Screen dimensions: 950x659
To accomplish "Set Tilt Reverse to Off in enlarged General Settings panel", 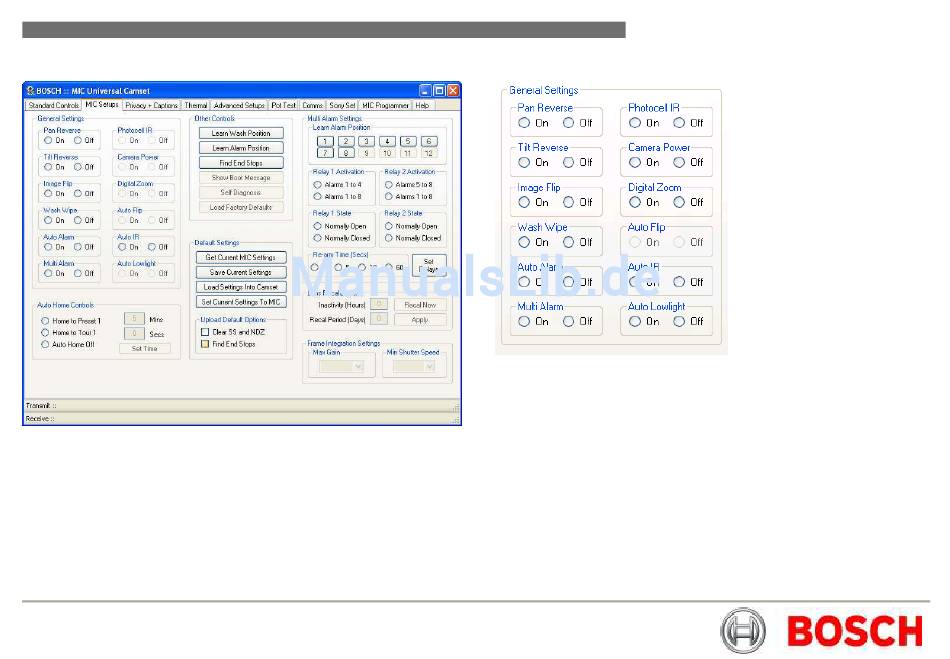I will (x=568, y=162).
